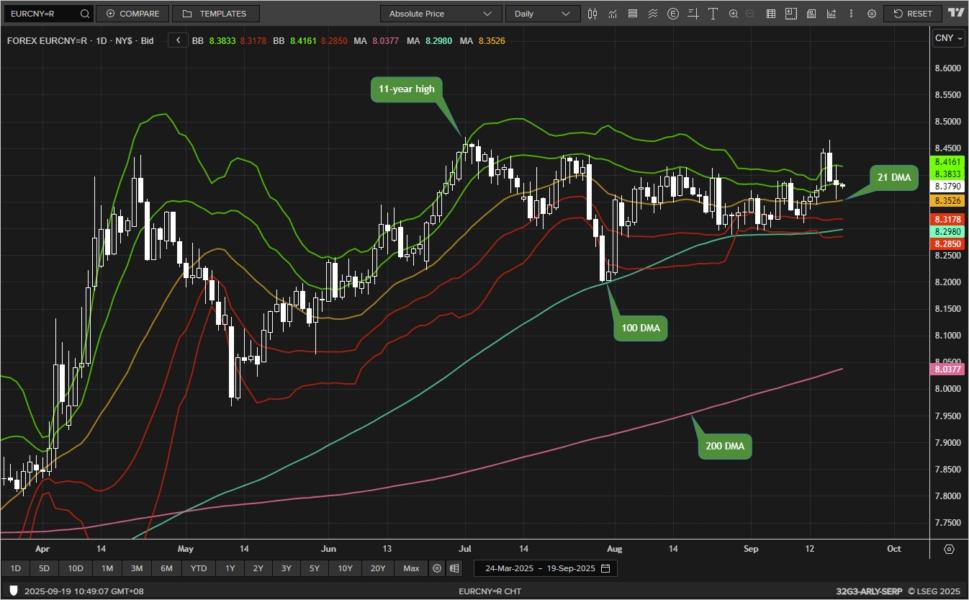The width and height of the screenshot is (969, 600).
Task: Collapse the indicator legend with chevron
Action: (178, 40)
